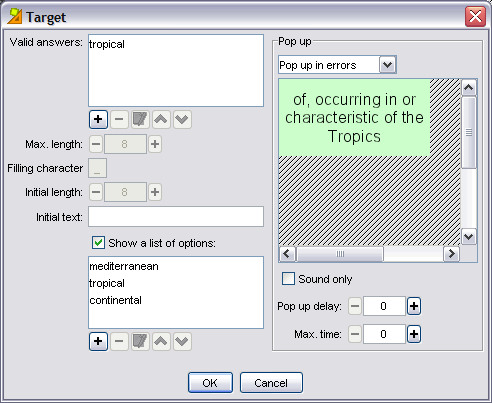Click the Cancel button
Viewport: 492px width, 403px height.
tap(271, 383)
